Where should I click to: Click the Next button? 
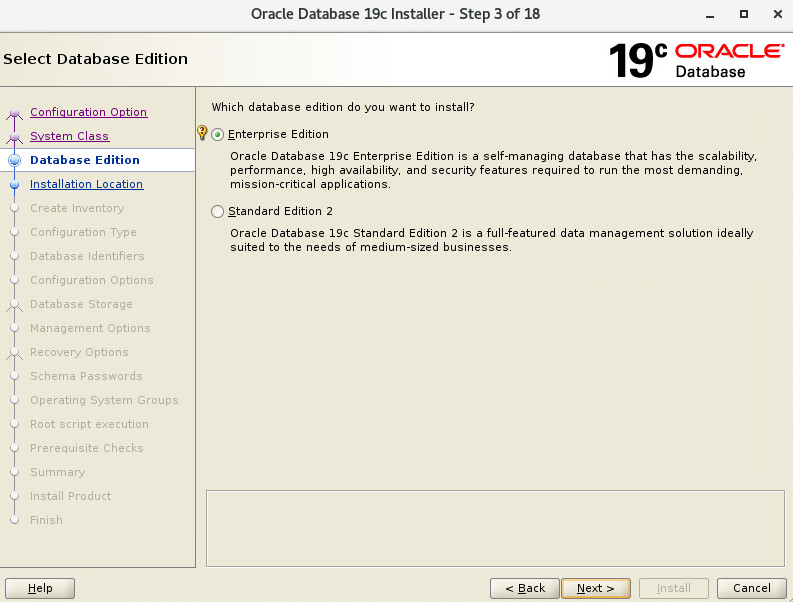(596, 588)
